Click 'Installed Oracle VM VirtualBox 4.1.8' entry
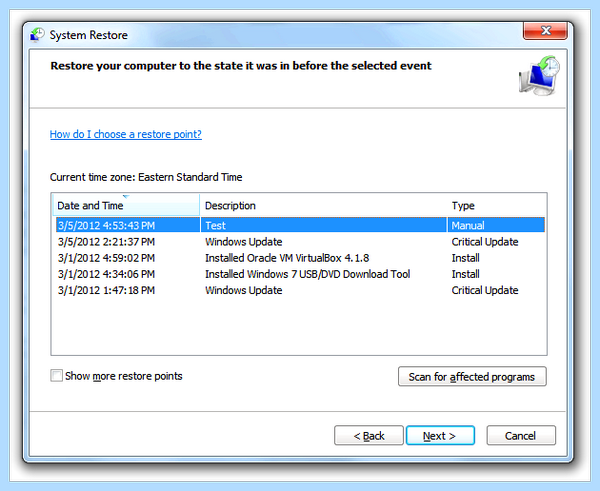The image size is (600, 491). tap(287, 258)
